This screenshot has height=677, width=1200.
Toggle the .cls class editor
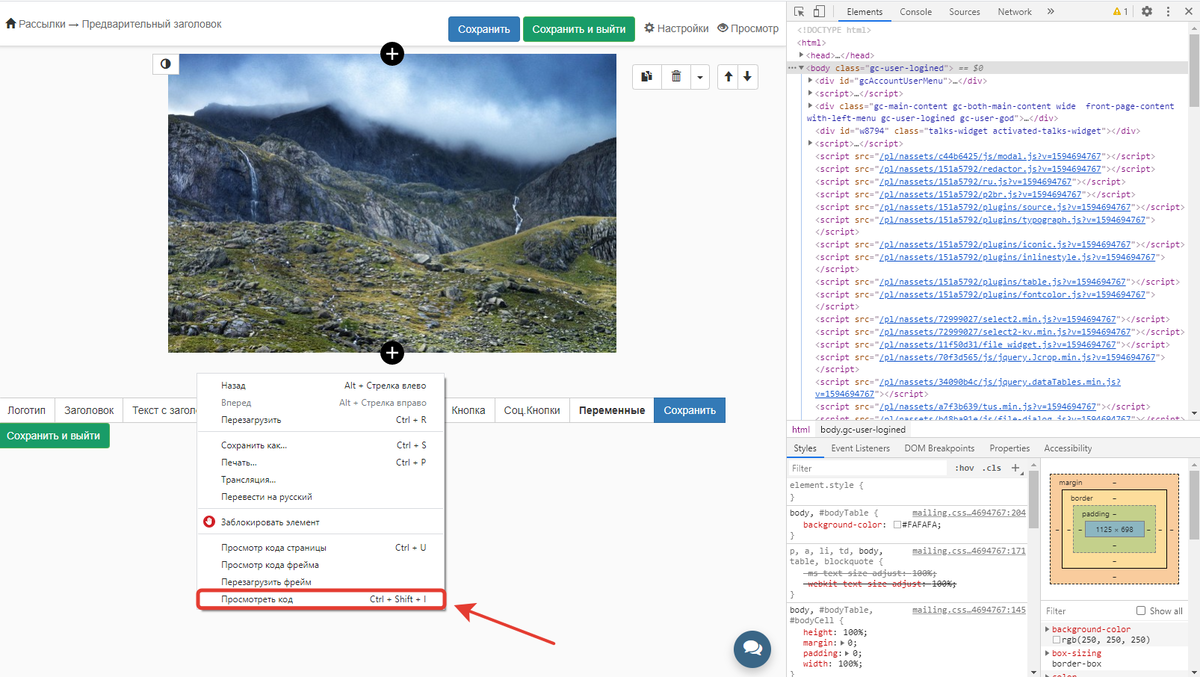(x=992, y=468)
